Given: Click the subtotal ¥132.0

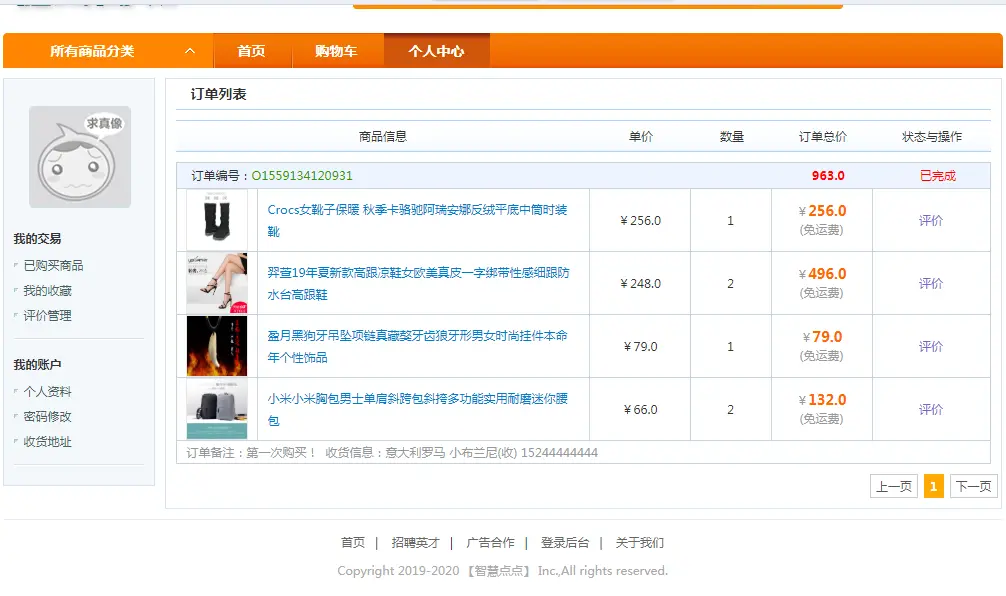Looking at the screenshot, I should click(822, 400).
